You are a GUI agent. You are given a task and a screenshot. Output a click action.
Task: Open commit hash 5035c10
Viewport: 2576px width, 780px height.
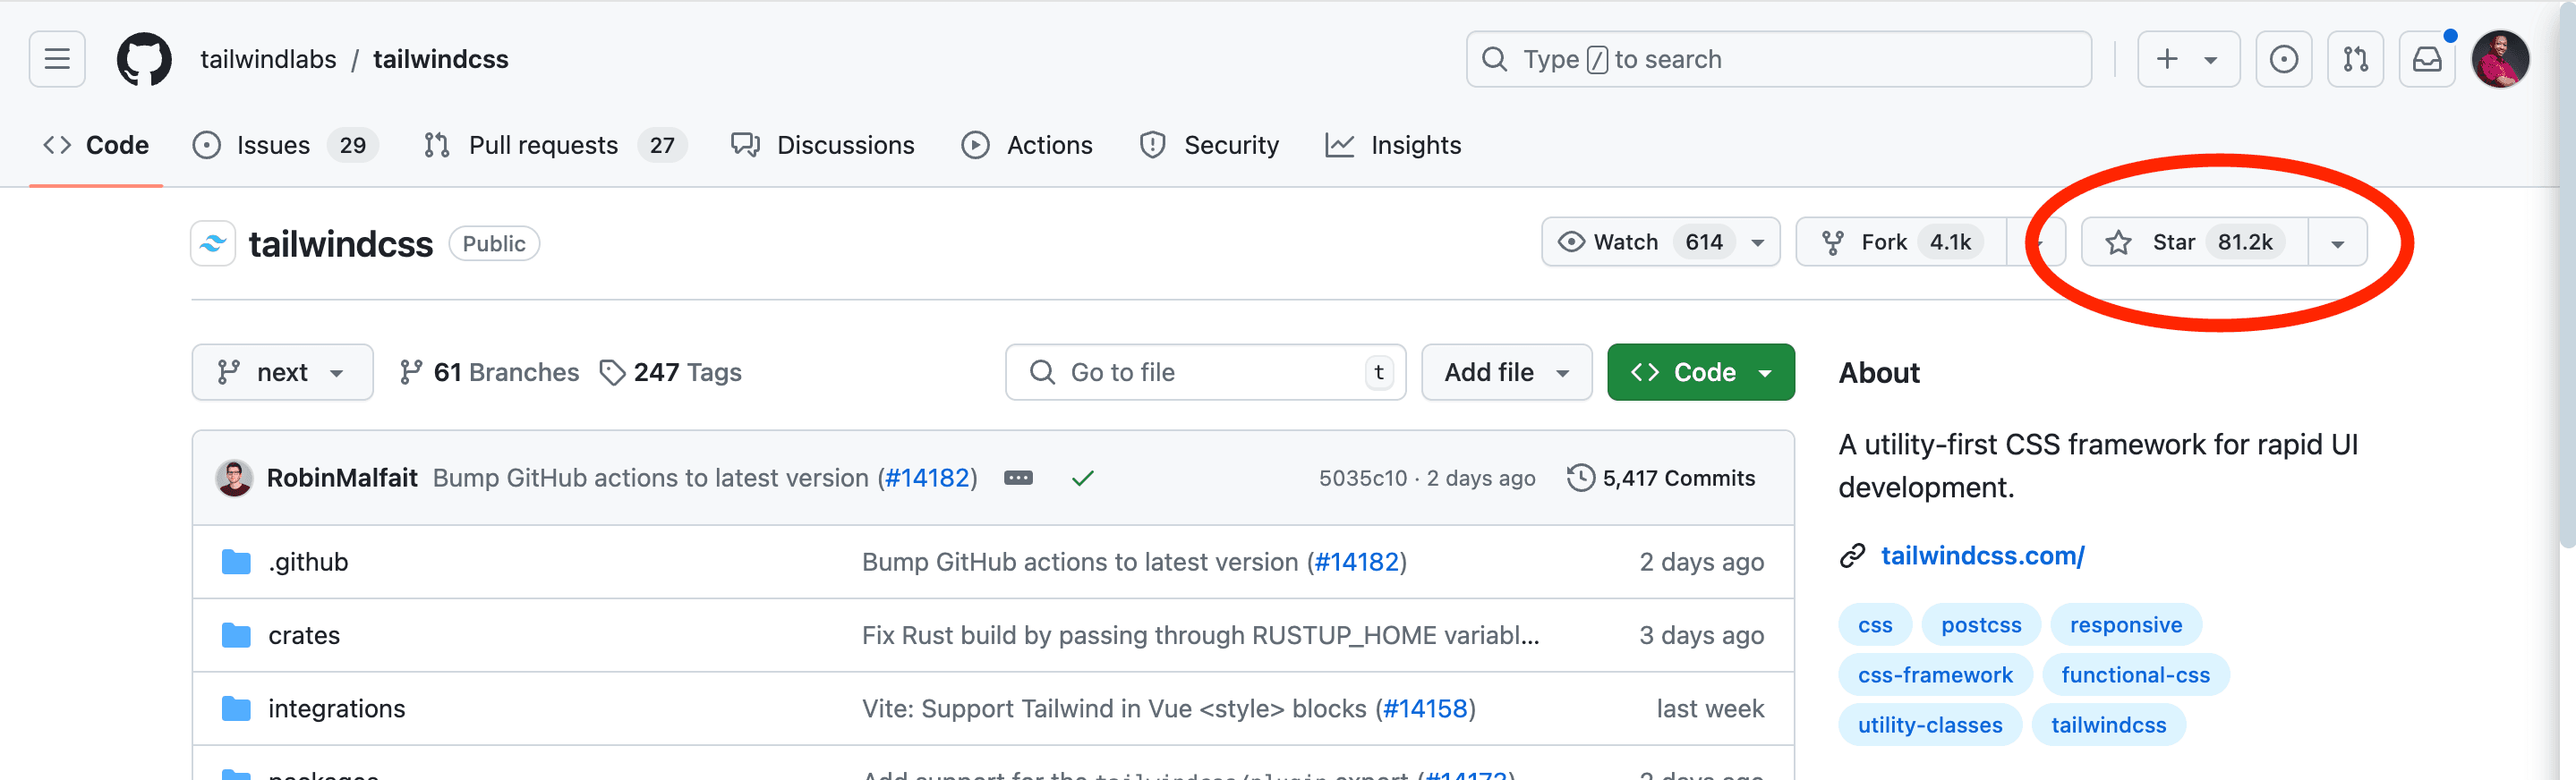point(1362,478)
